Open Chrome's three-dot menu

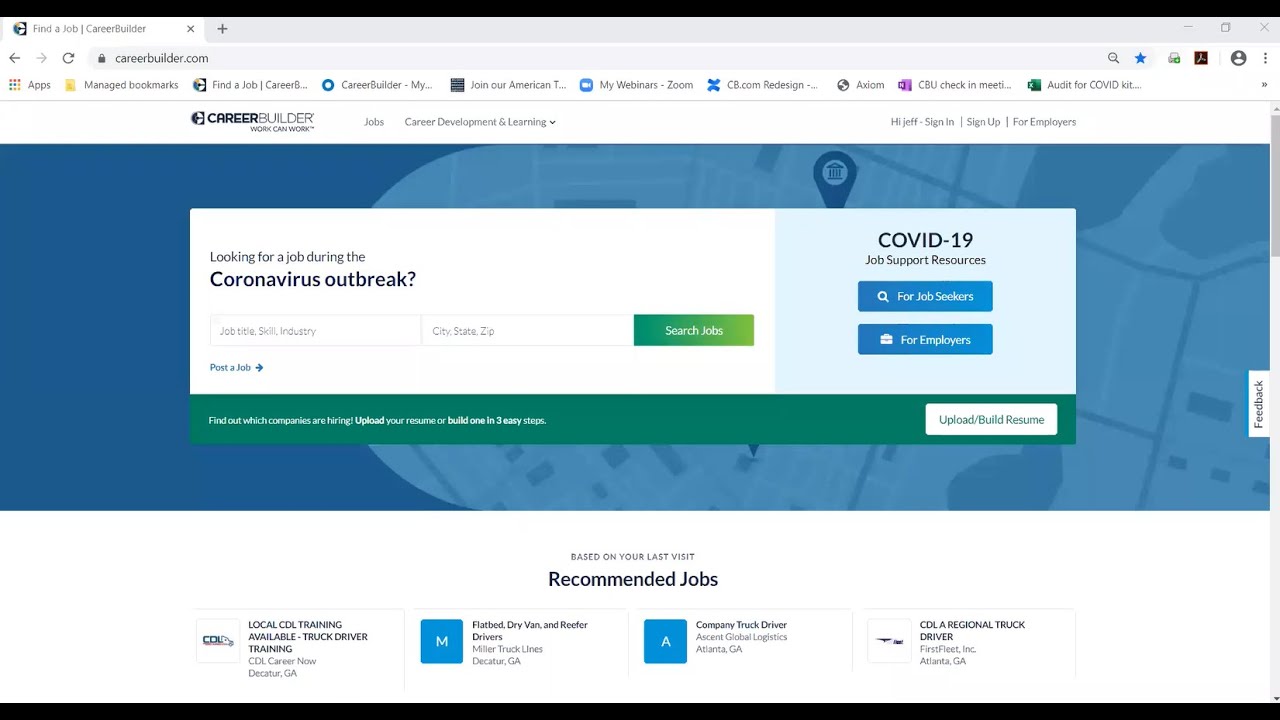pos(1264,58)
